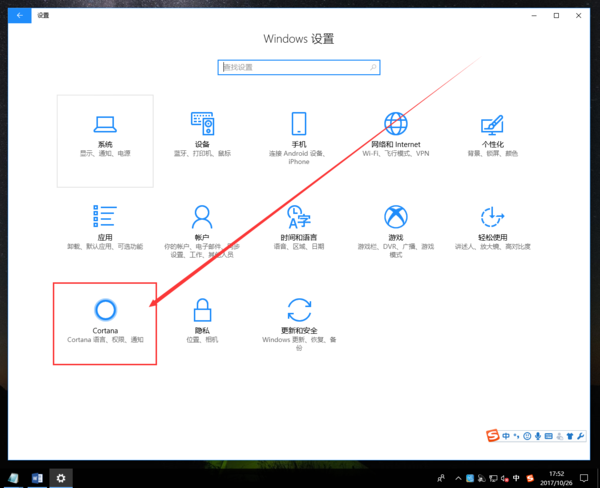
Task: Click the muted volume tray icon
Action: tap(505, 478)
